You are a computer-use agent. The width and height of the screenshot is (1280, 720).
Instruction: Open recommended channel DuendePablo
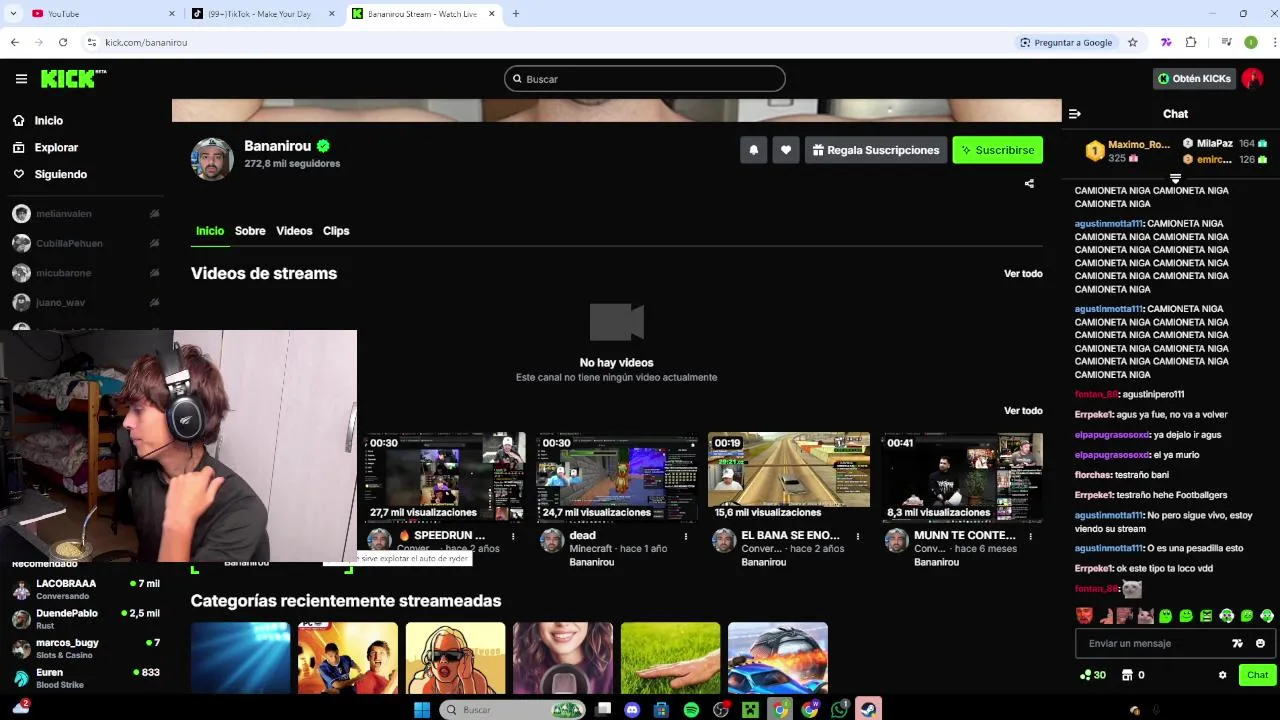85,618
